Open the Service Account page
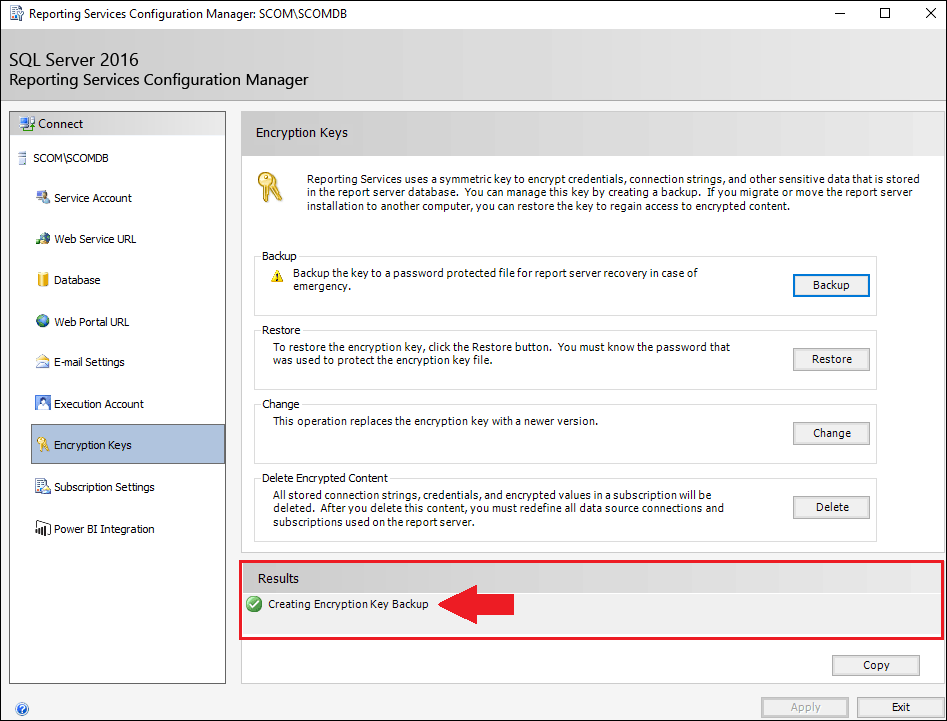This screenshot has width=947, height=721. (92, 198)
